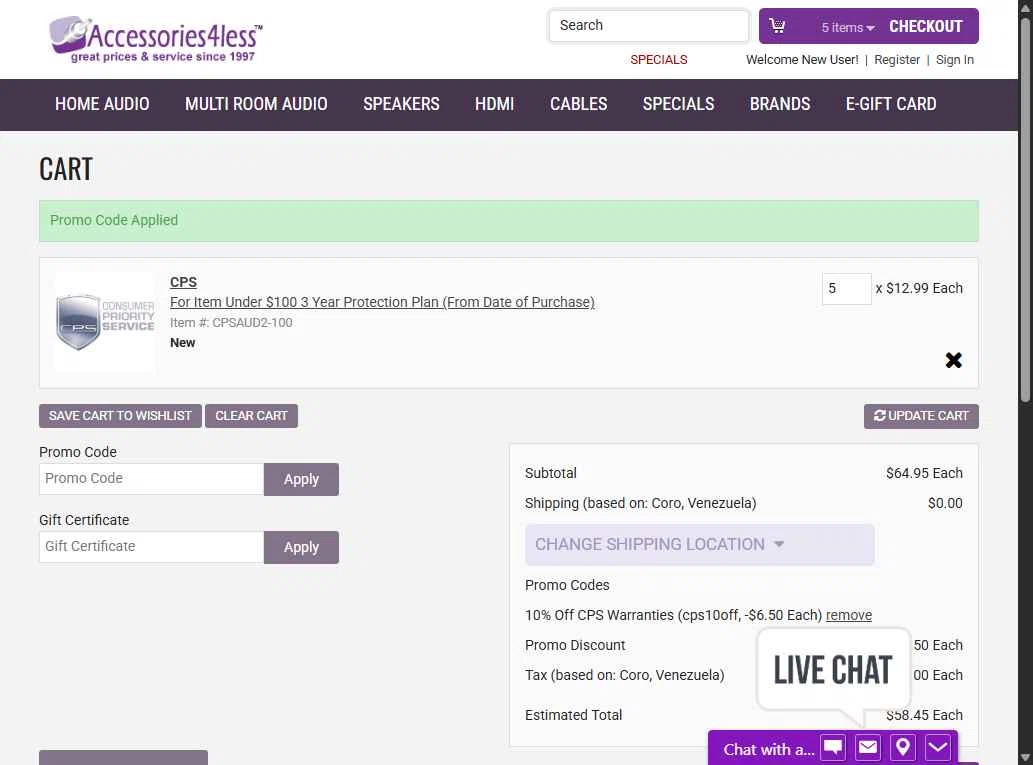Click the quantity field showing 5
The height and width of the screenshot is (765, 1033).
(x=847, y=289)
